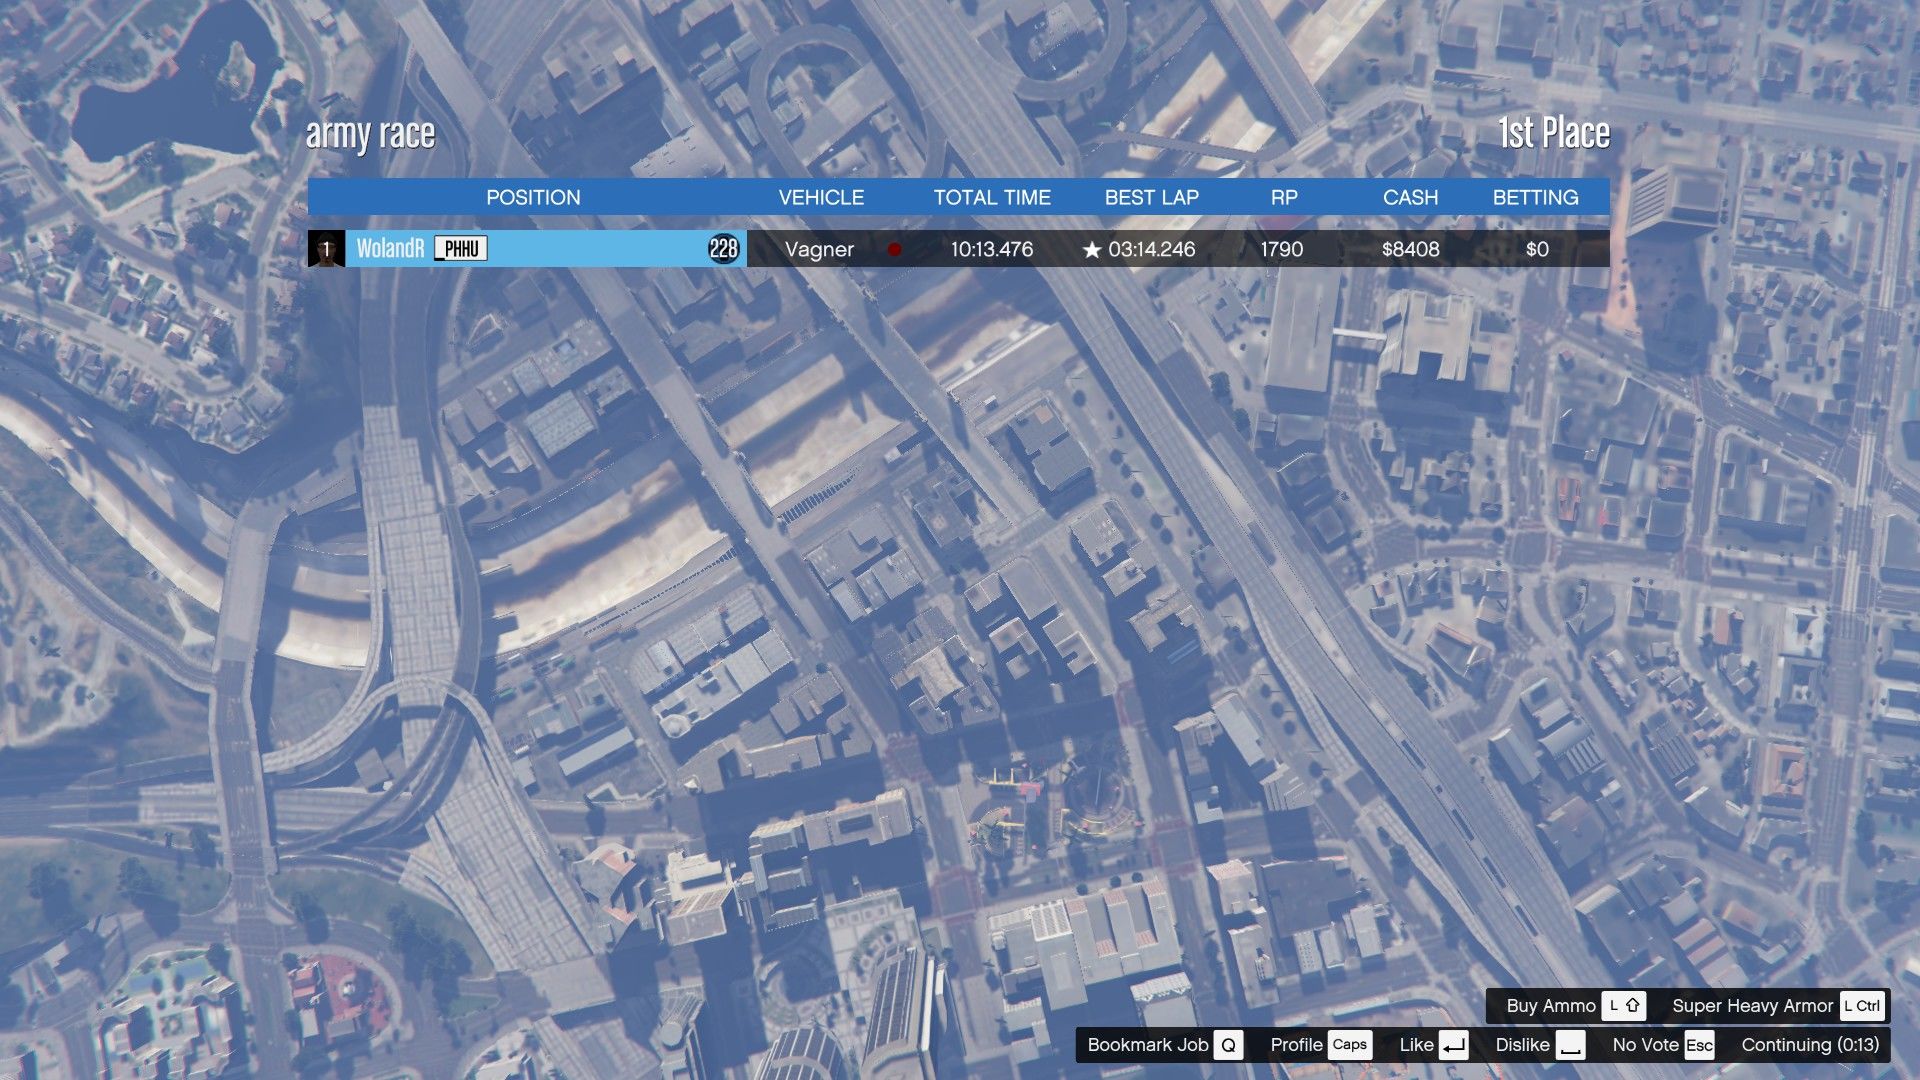This screenshot has width=1920, height=1080.
Task: Click the red vehicle color dot
Action: pyautogui.click(x=894, y=250)
